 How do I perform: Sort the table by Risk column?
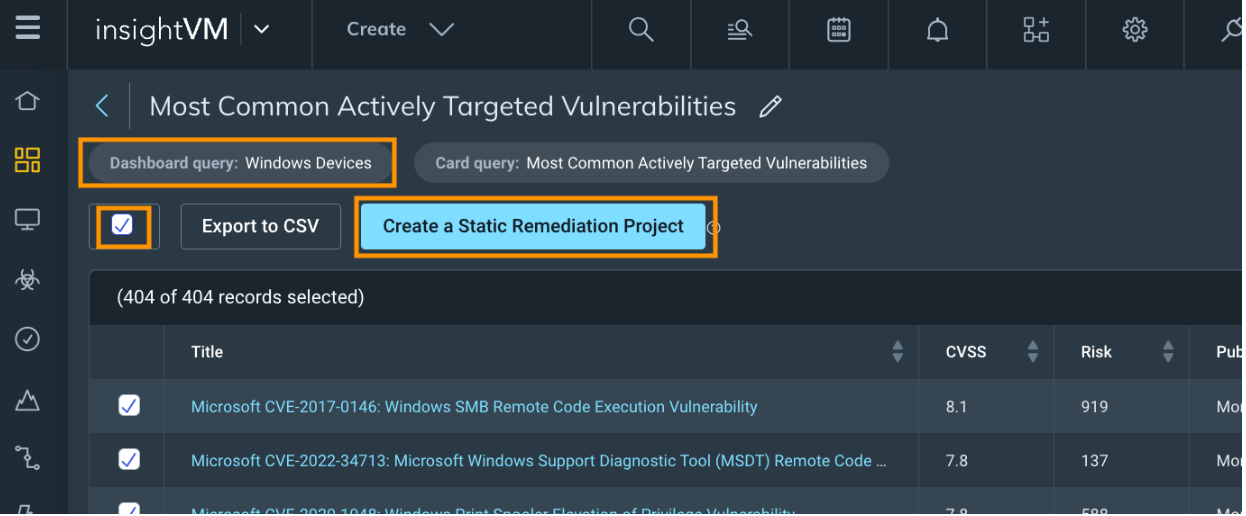(x=1167, y=352)
